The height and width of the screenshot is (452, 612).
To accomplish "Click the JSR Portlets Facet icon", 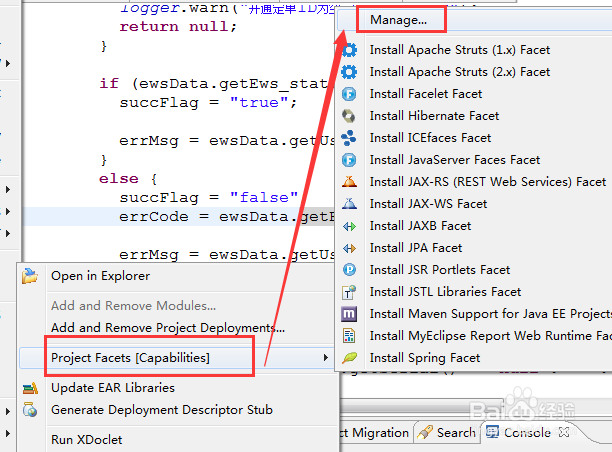I will tap(349, 270).
